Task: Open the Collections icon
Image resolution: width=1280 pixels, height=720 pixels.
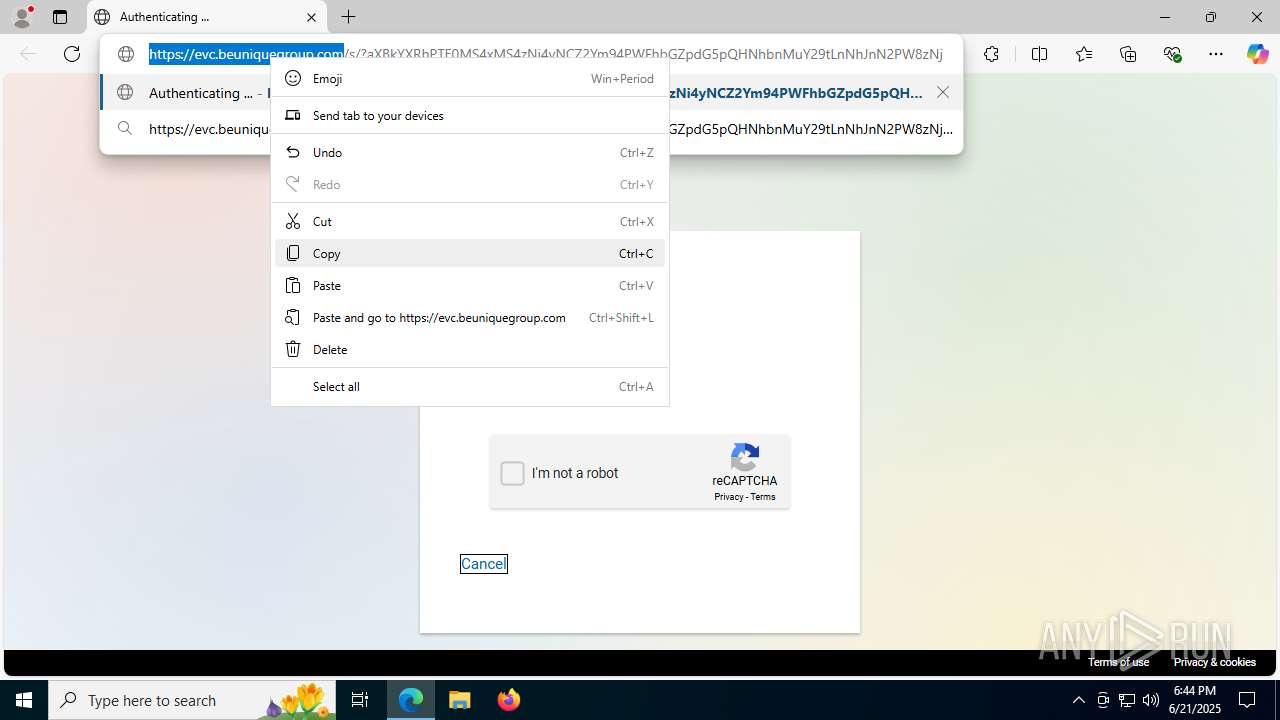Action: [1128, 54]
